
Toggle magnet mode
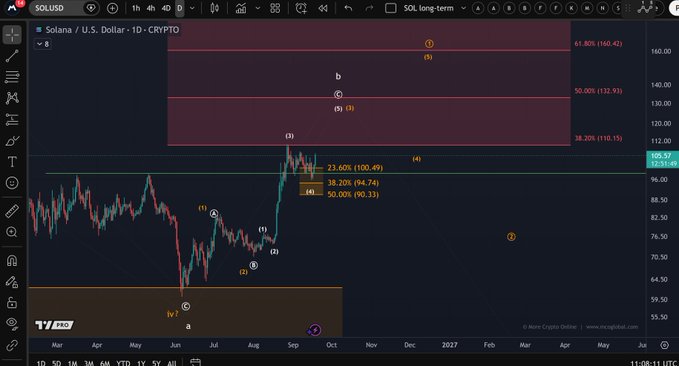pos(12,261)
